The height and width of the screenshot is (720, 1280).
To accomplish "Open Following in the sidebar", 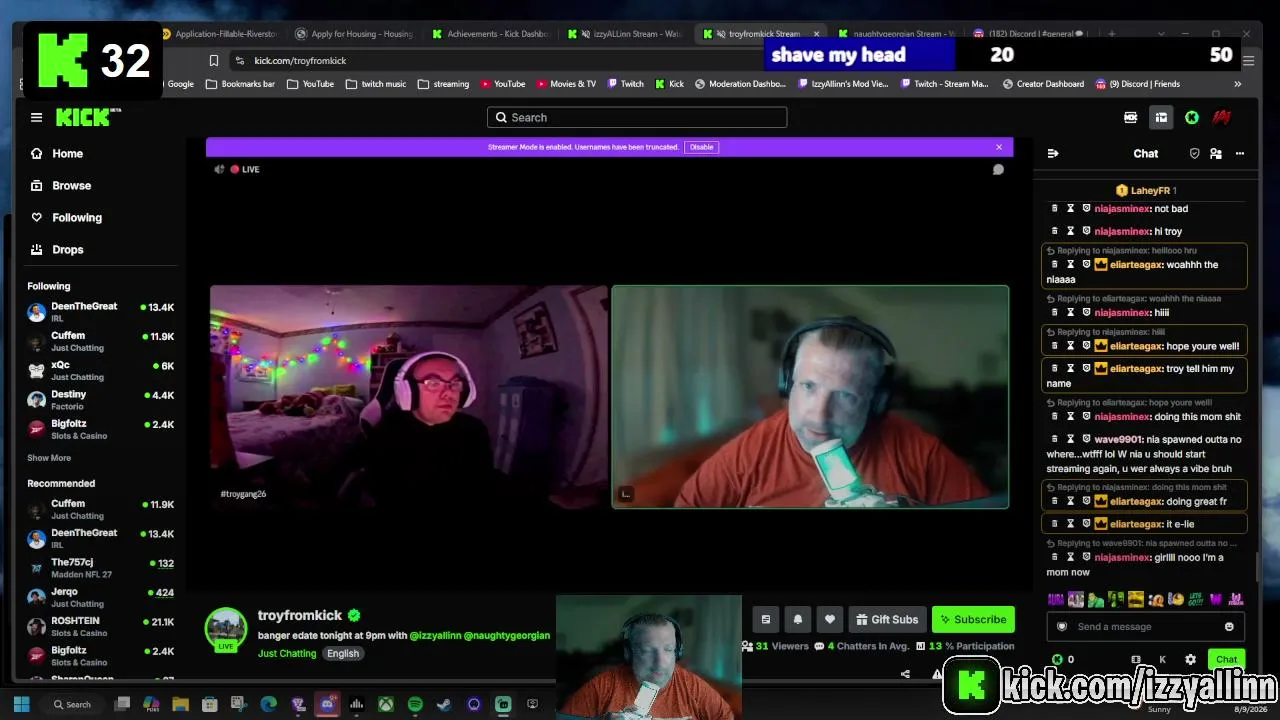I will [x=67, y=217].
